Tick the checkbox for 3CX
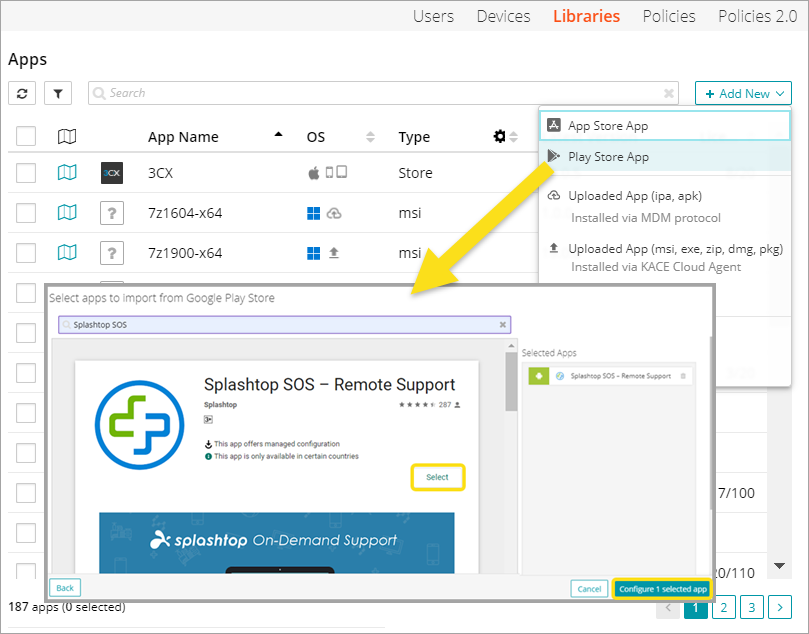Image resolution: width=809 pixels, height=634 pixels. pyautogui.click(x=26, y=173)
